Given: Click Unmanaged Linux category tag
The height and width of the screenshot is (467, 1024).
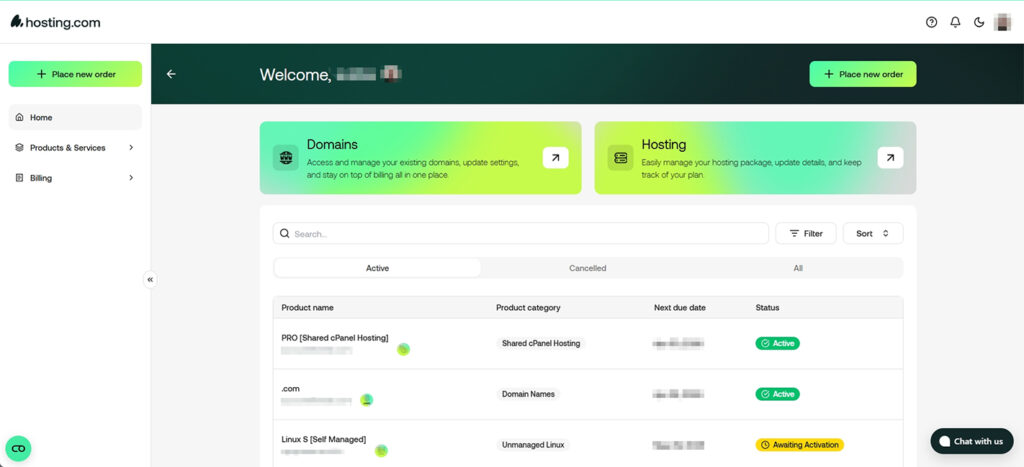Looking at the screenshot, I should point(533,445).
